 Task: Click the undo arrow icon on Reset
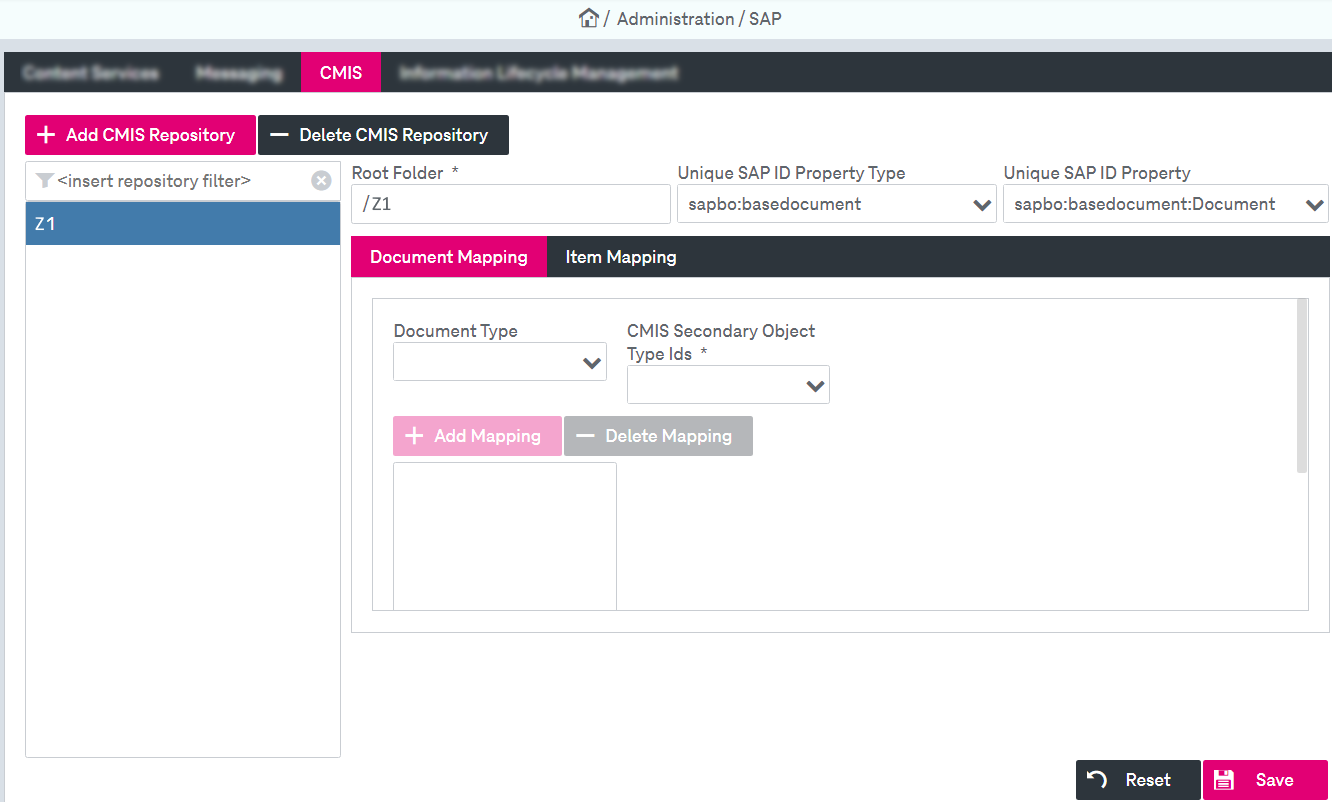pyautogui.click(x=1097, y=779)
